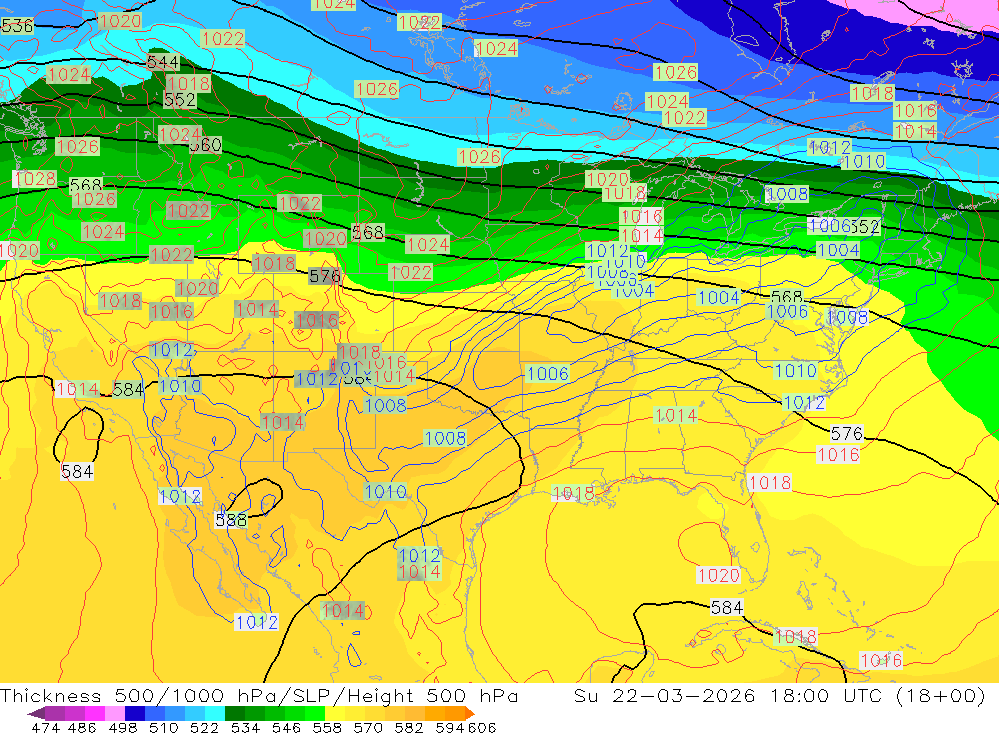The width and height of the screenshot is (1000, 733).
Task: Click the 536 height contour label
Action: (17, 26)
